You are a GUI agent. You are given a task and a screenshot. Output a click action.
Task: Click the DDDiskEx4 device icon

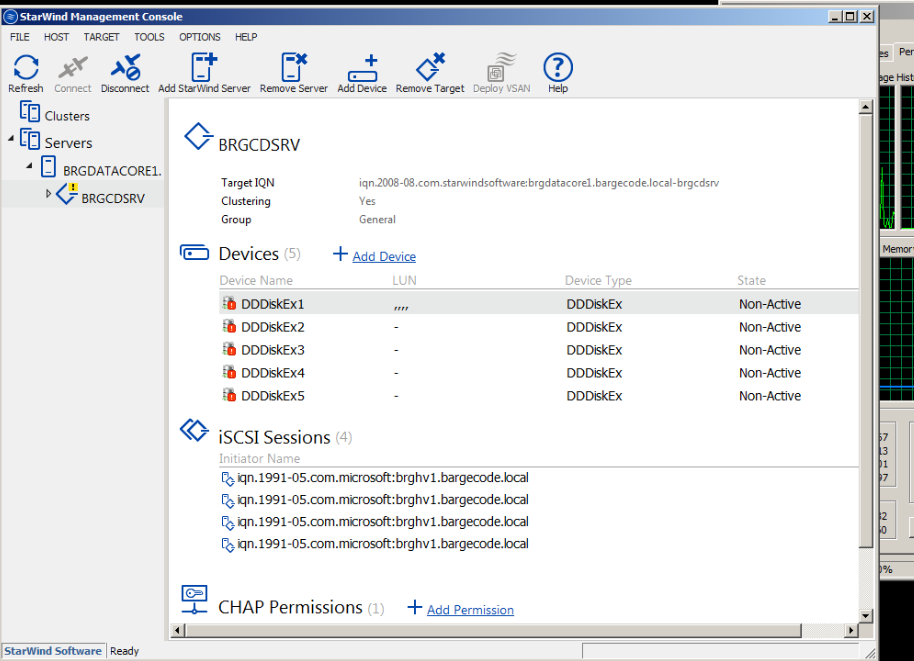229,372
